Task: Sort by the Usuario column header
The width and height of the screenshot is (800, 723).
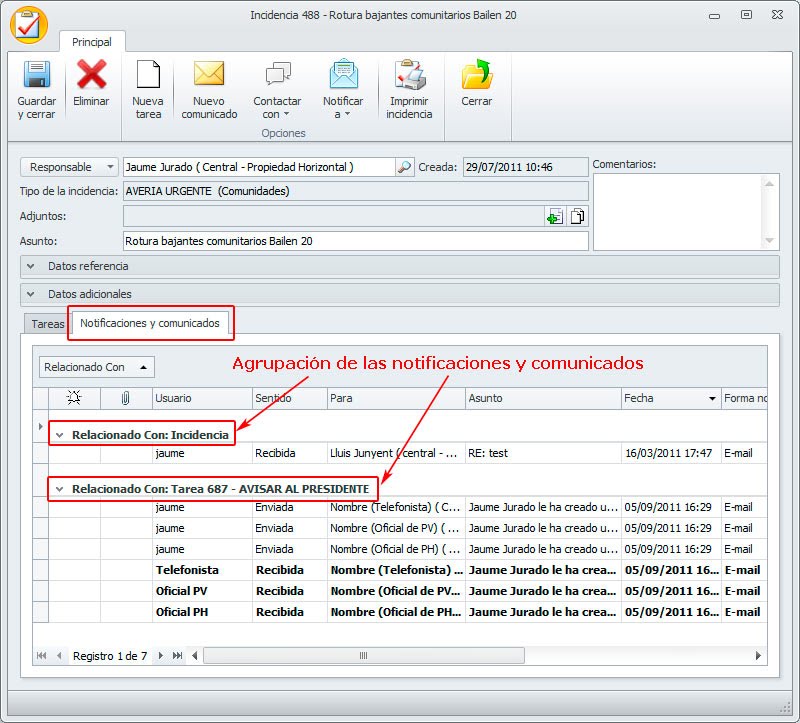Action: tap(203, 398)
